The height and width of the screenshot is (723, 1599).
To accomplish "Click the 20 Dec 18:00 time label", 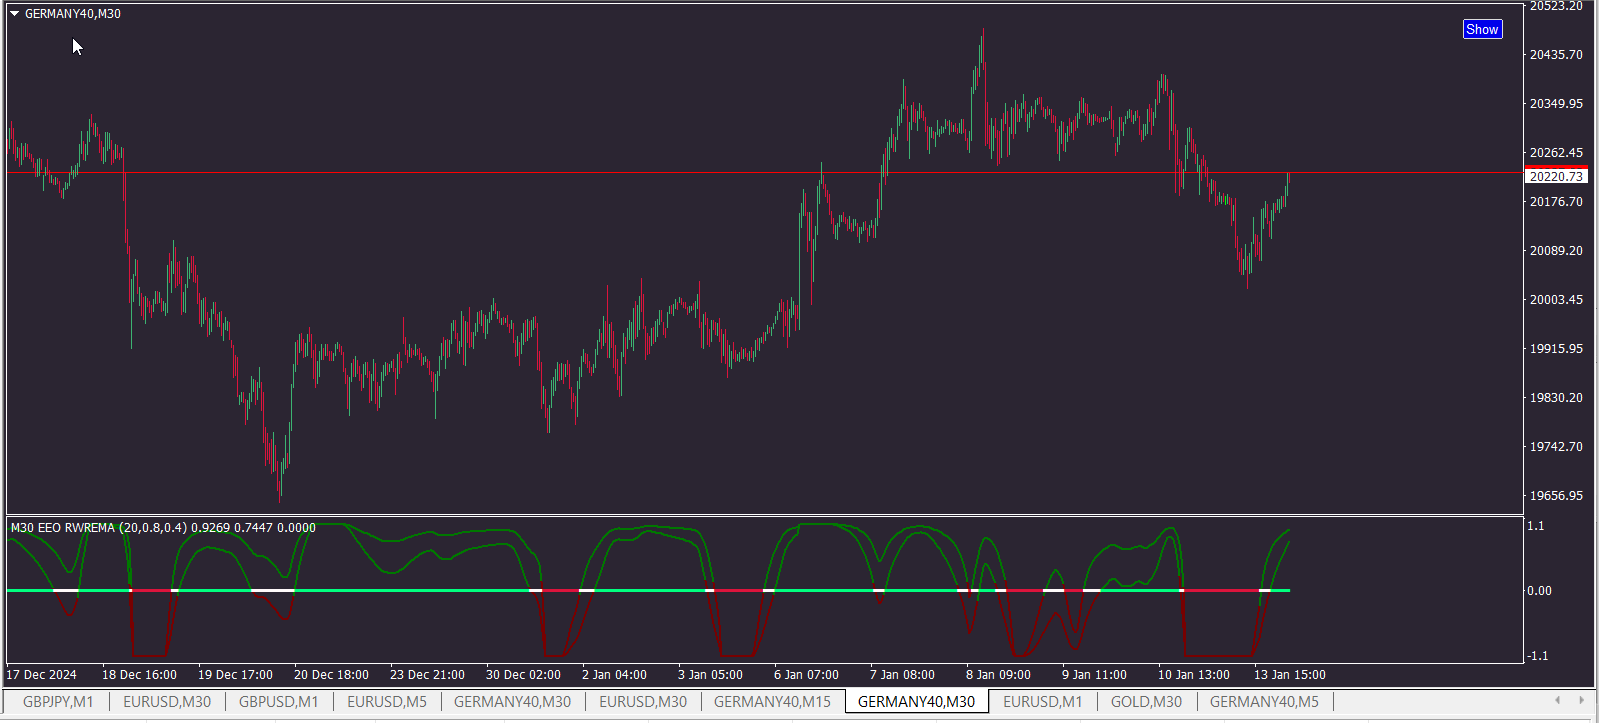I will coord(331,675).
